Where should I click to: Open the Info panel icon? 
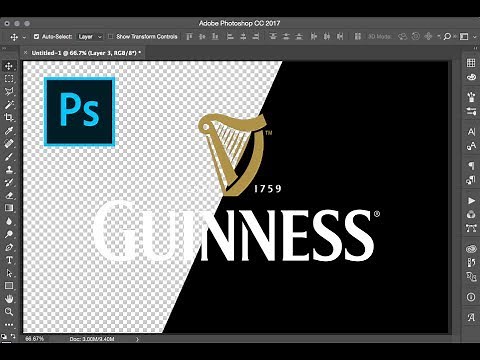pyautogui.click(x=471, y=297)
